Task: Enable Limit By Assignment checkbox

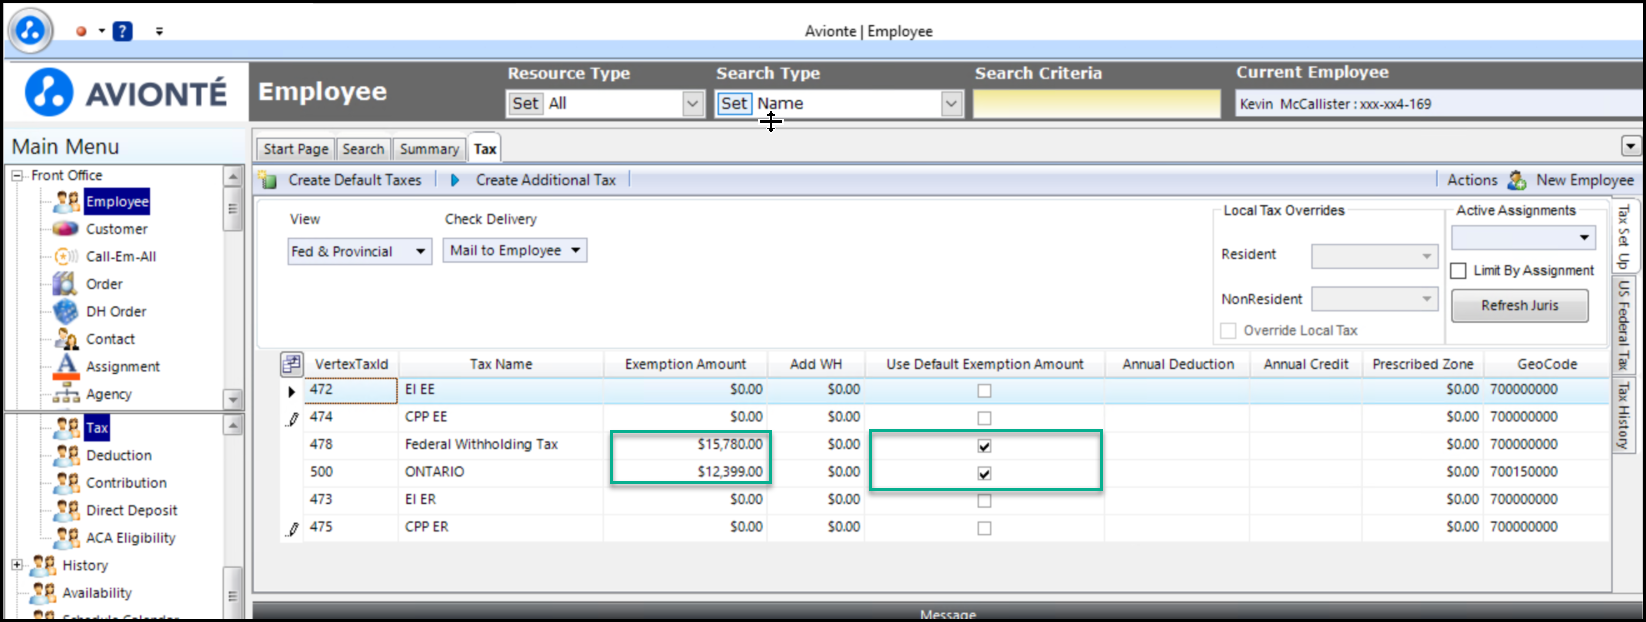Action: coord(1459,271)
